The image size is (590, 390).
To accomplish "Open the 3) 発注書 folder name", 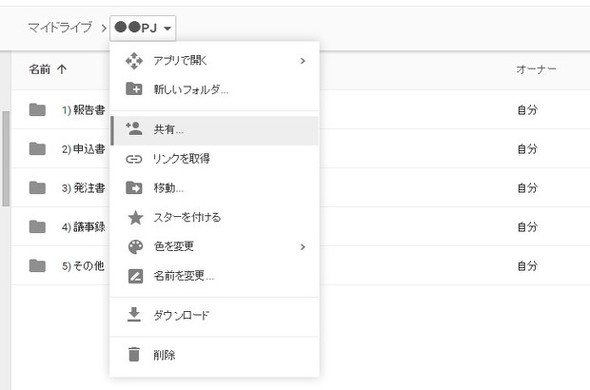I will (84, 188).
